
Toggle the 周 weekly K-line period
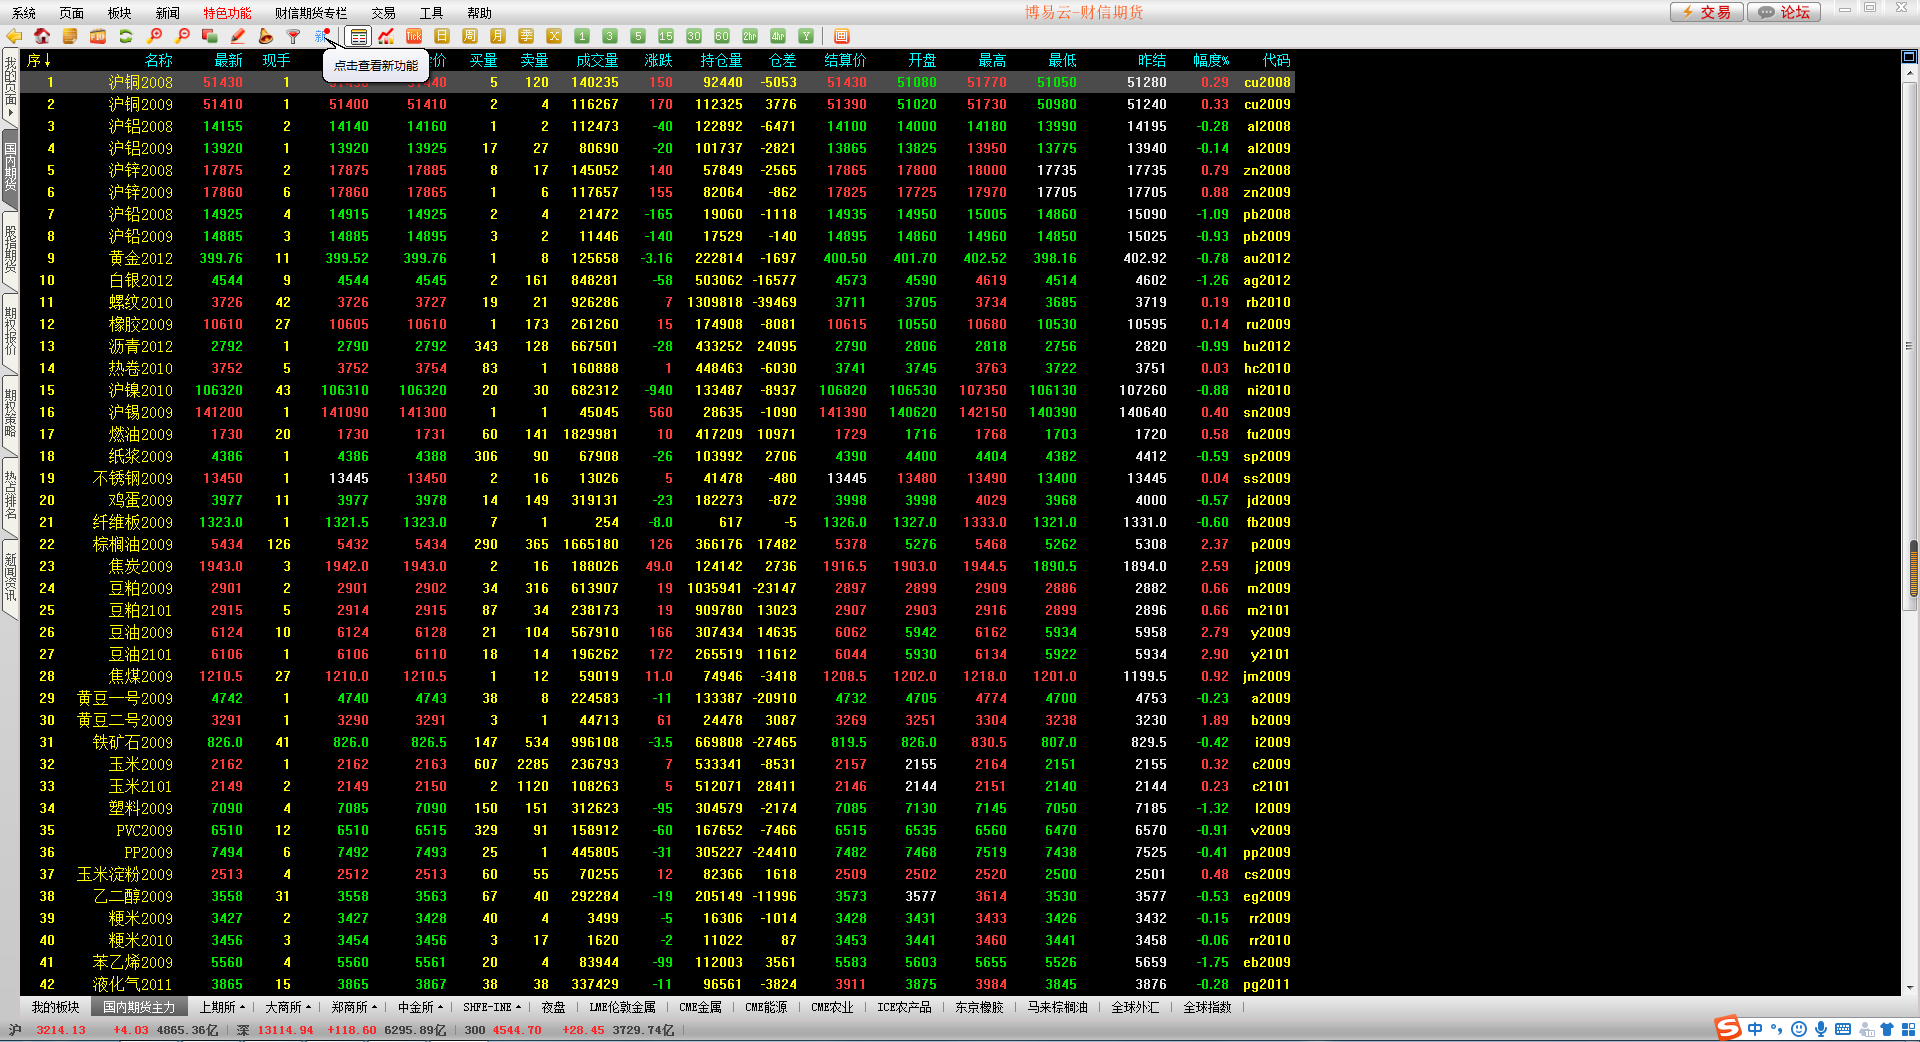coord(470,36)
